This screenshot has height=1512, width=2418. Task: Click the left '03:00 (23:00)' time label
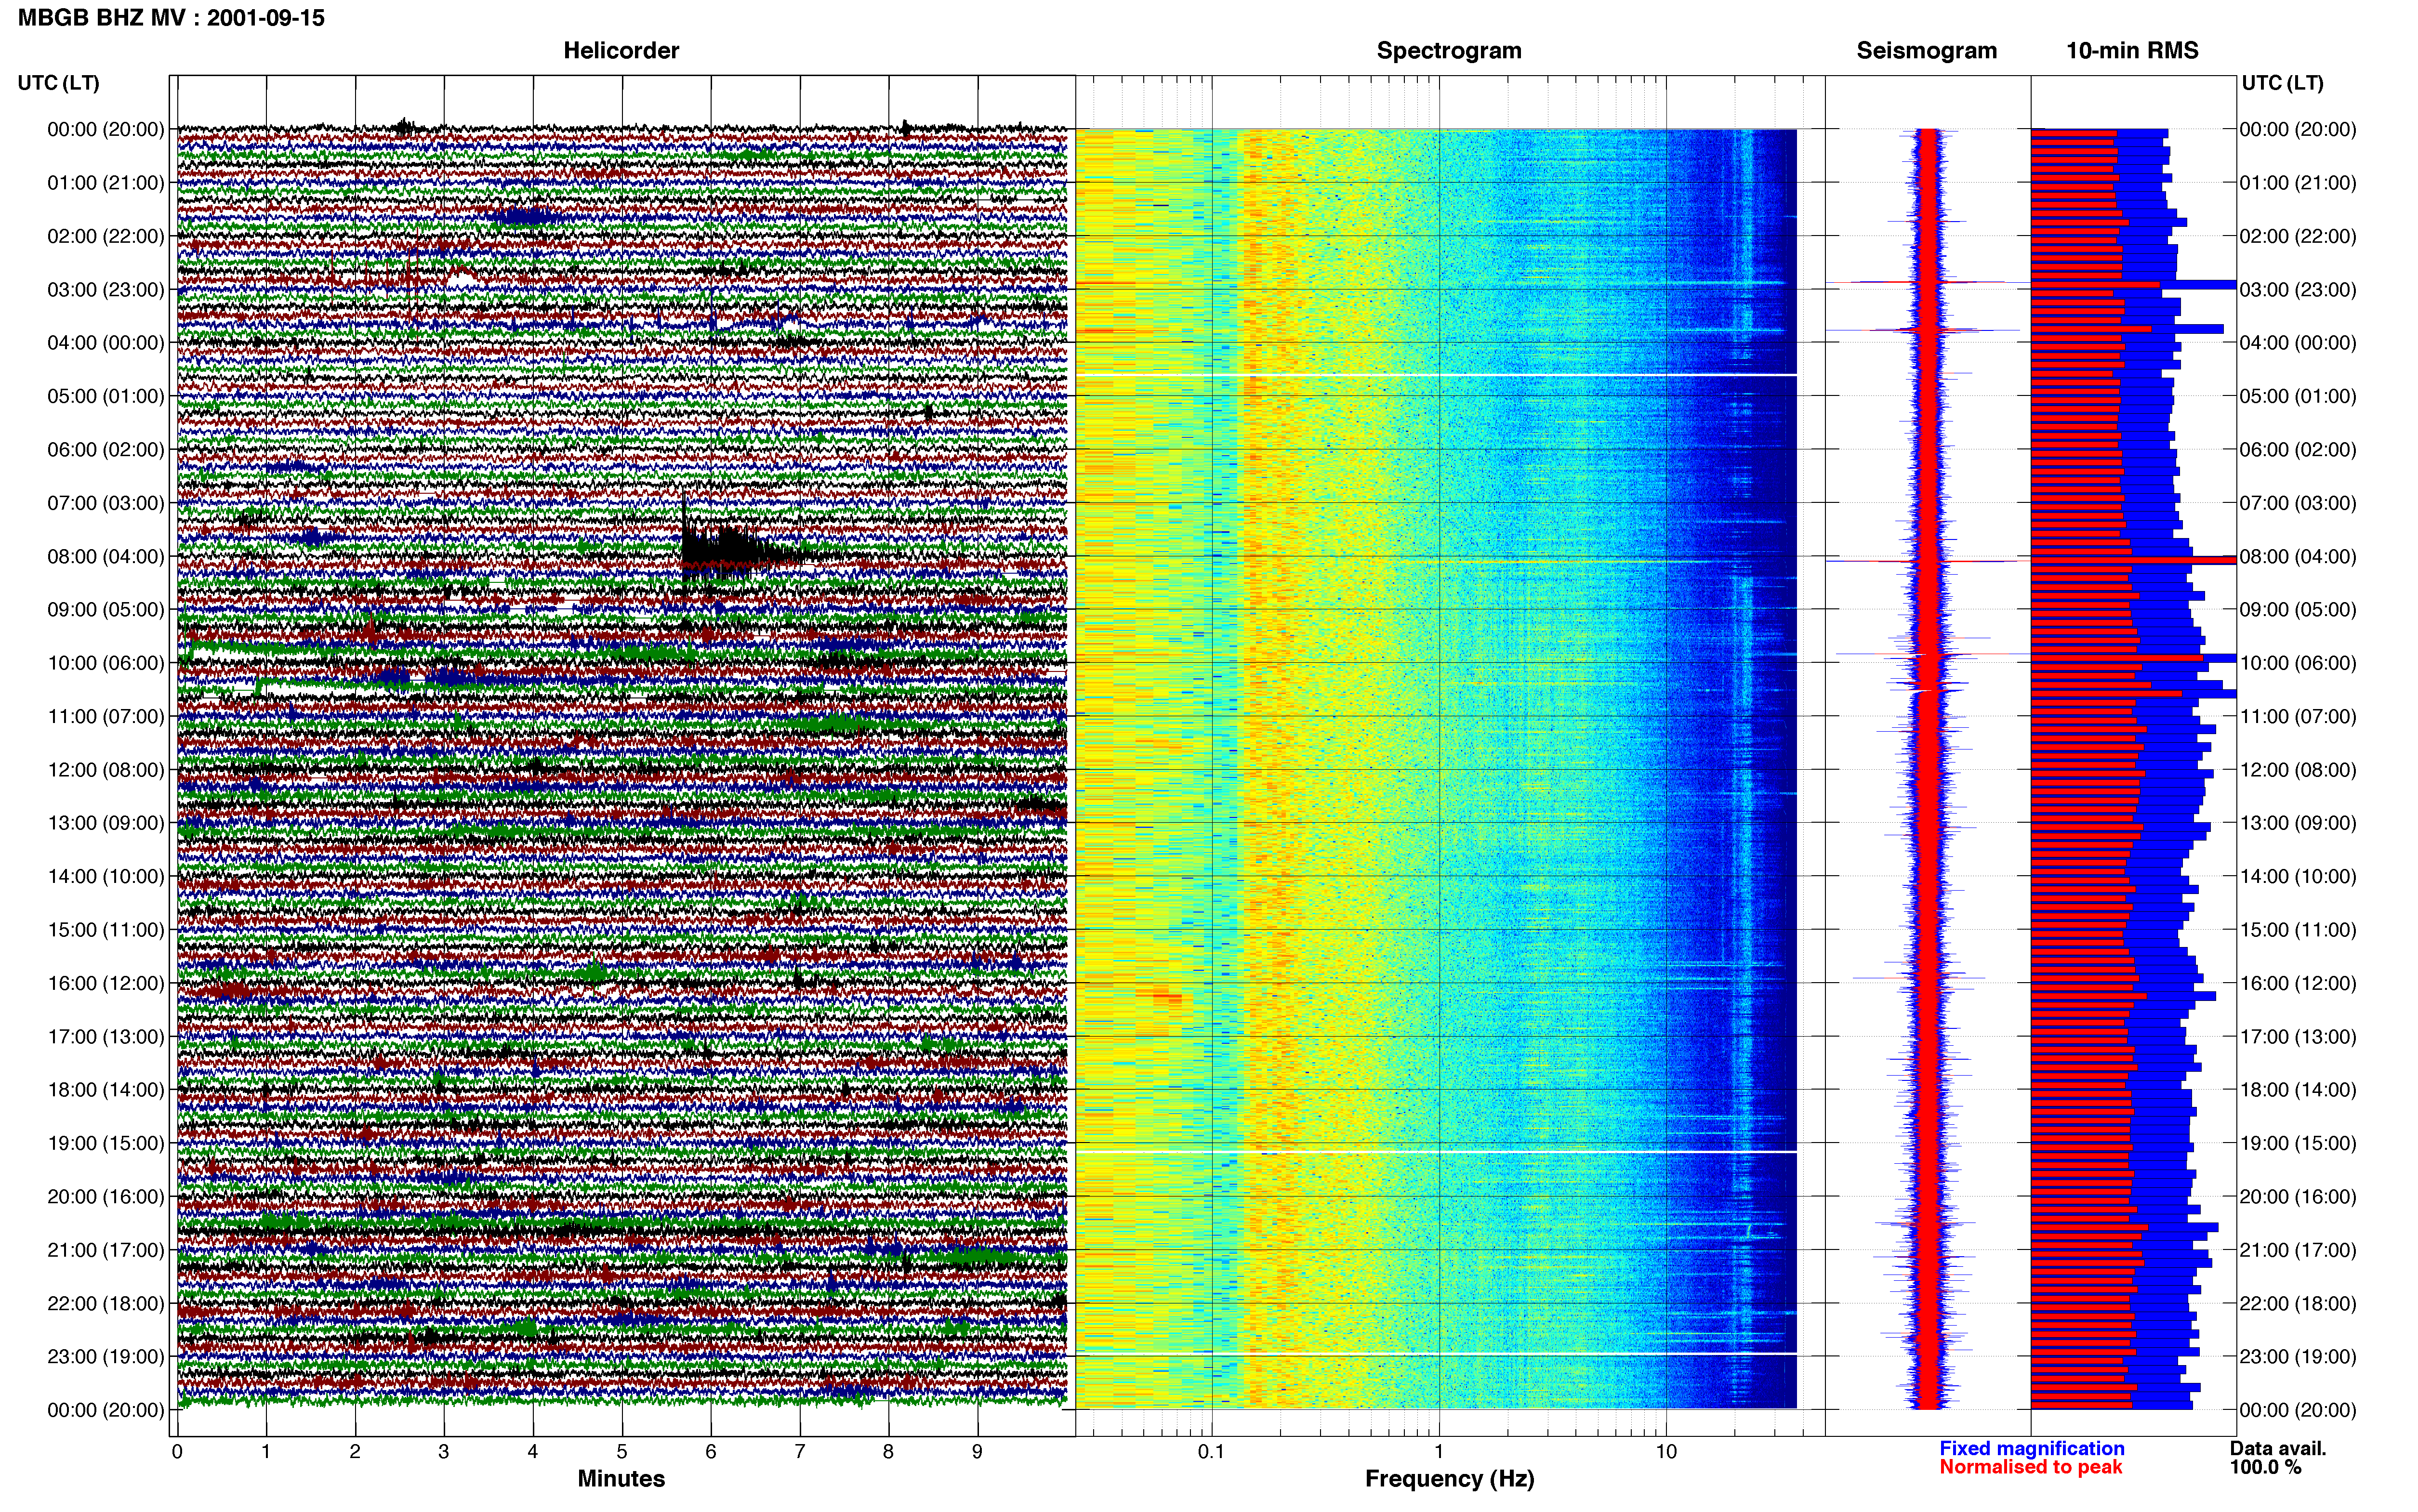click(x=106, y=289)
